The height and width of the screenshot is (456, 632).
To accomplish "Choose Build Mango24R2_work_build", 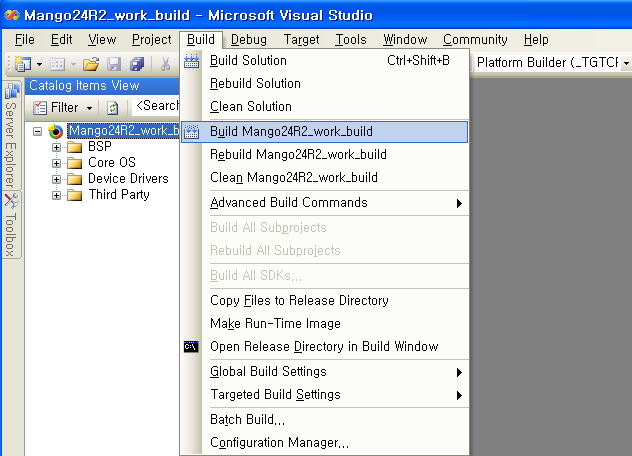I will [324, 132].
